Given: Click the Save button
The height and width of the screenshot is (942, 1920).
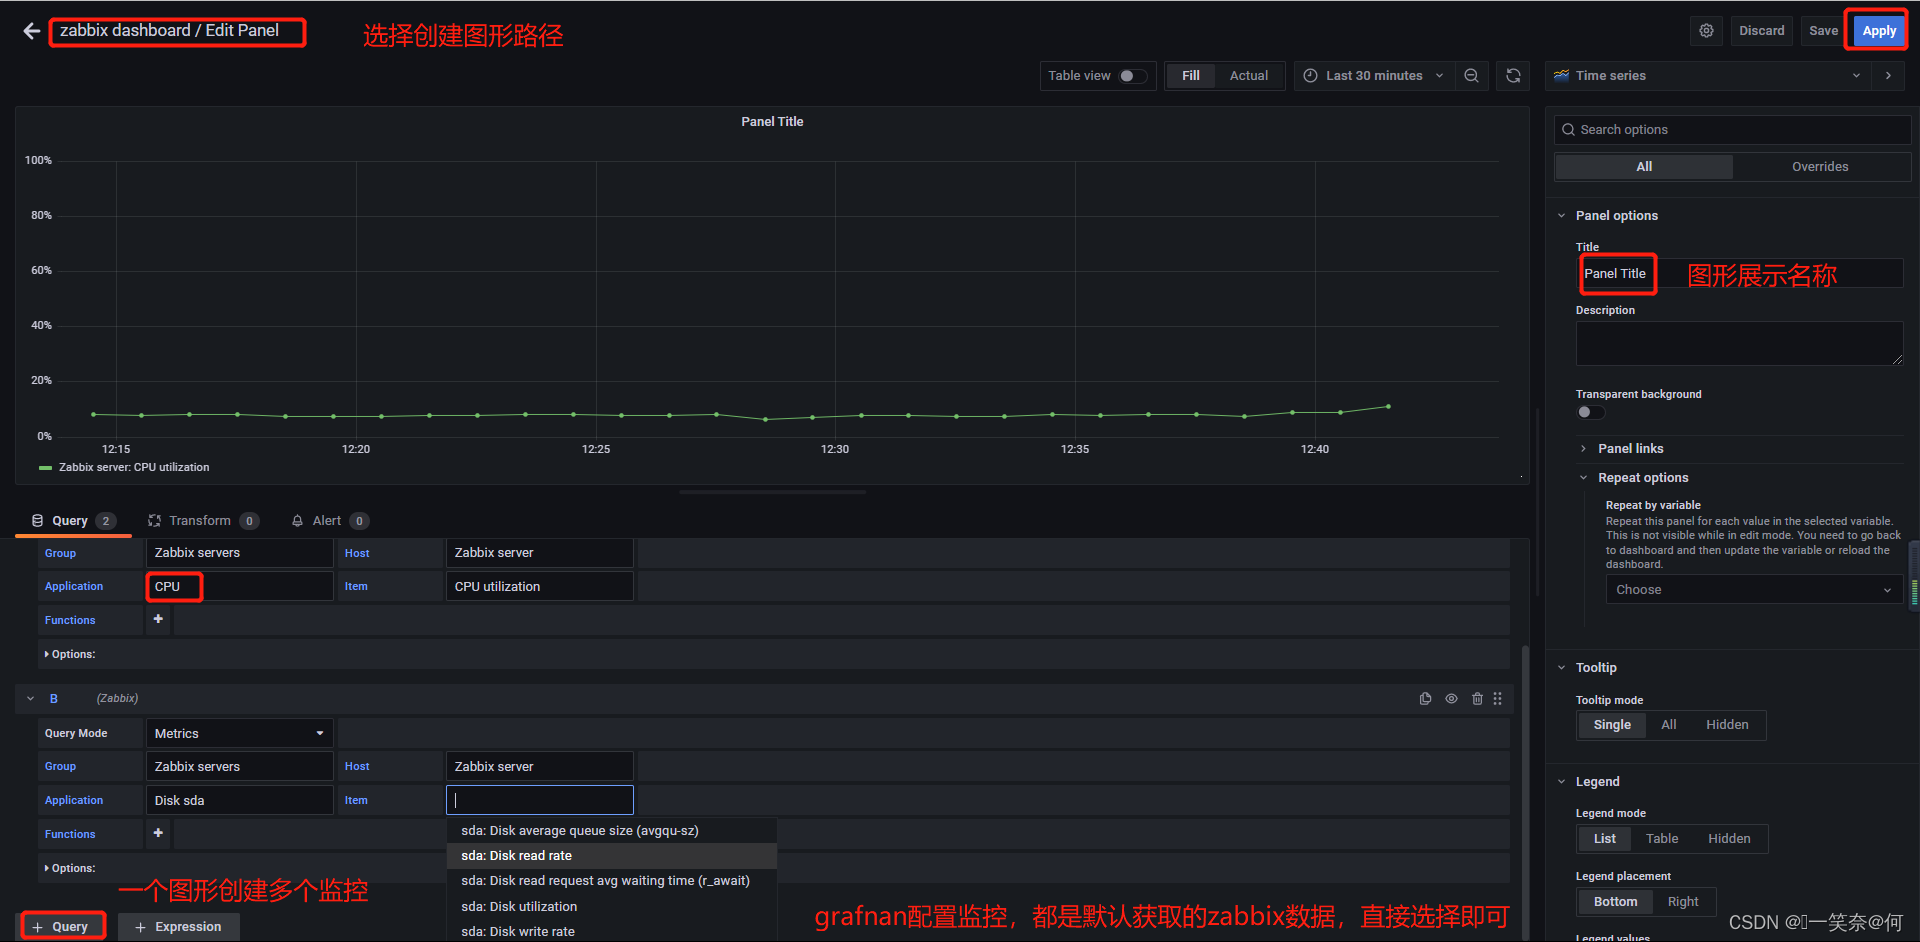Looking at the screenshot, I should point(1823,31).
